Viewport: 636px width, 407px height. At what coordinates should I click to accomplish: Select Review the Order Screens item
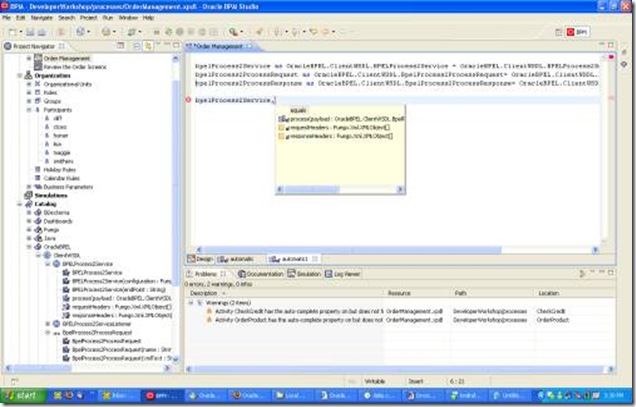point(75,67)
